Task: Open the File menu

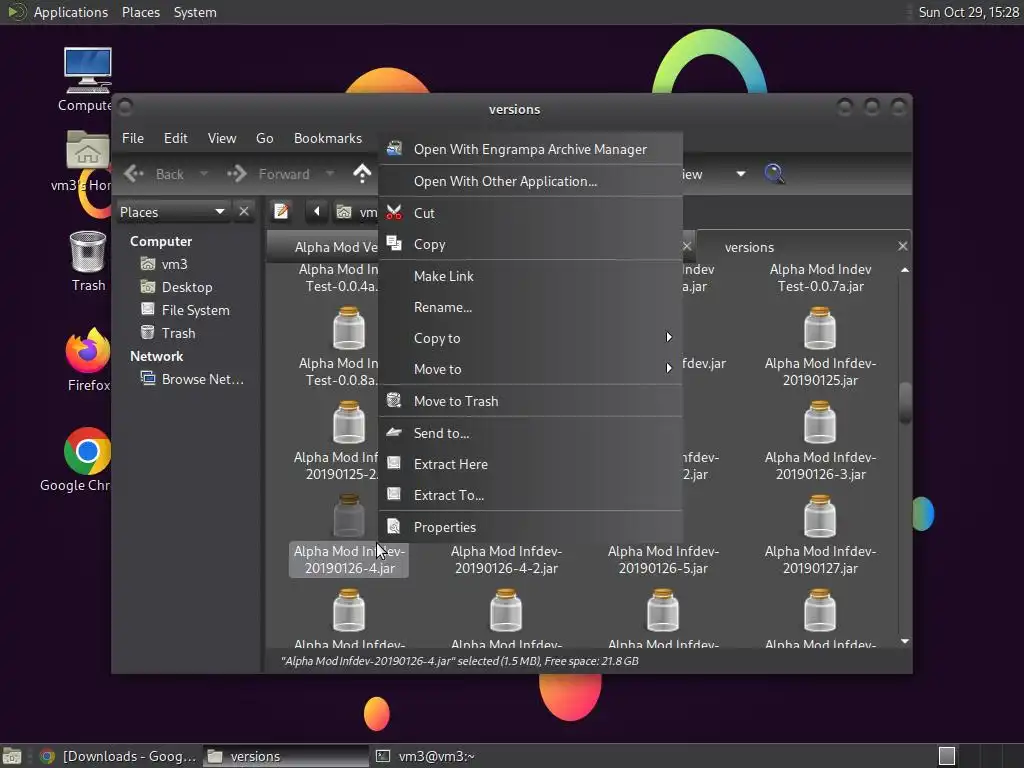Action: click(133, 138)
